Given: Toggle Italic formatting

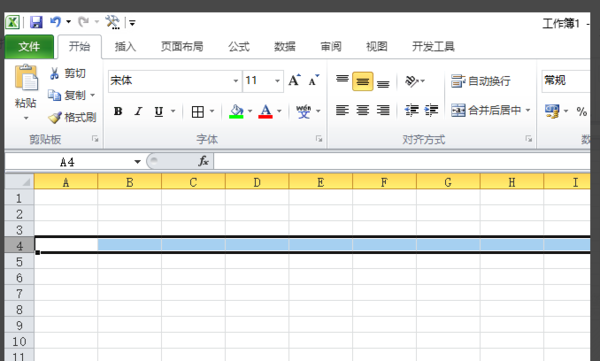Looking at the screenshot, I should coord(138,111).
